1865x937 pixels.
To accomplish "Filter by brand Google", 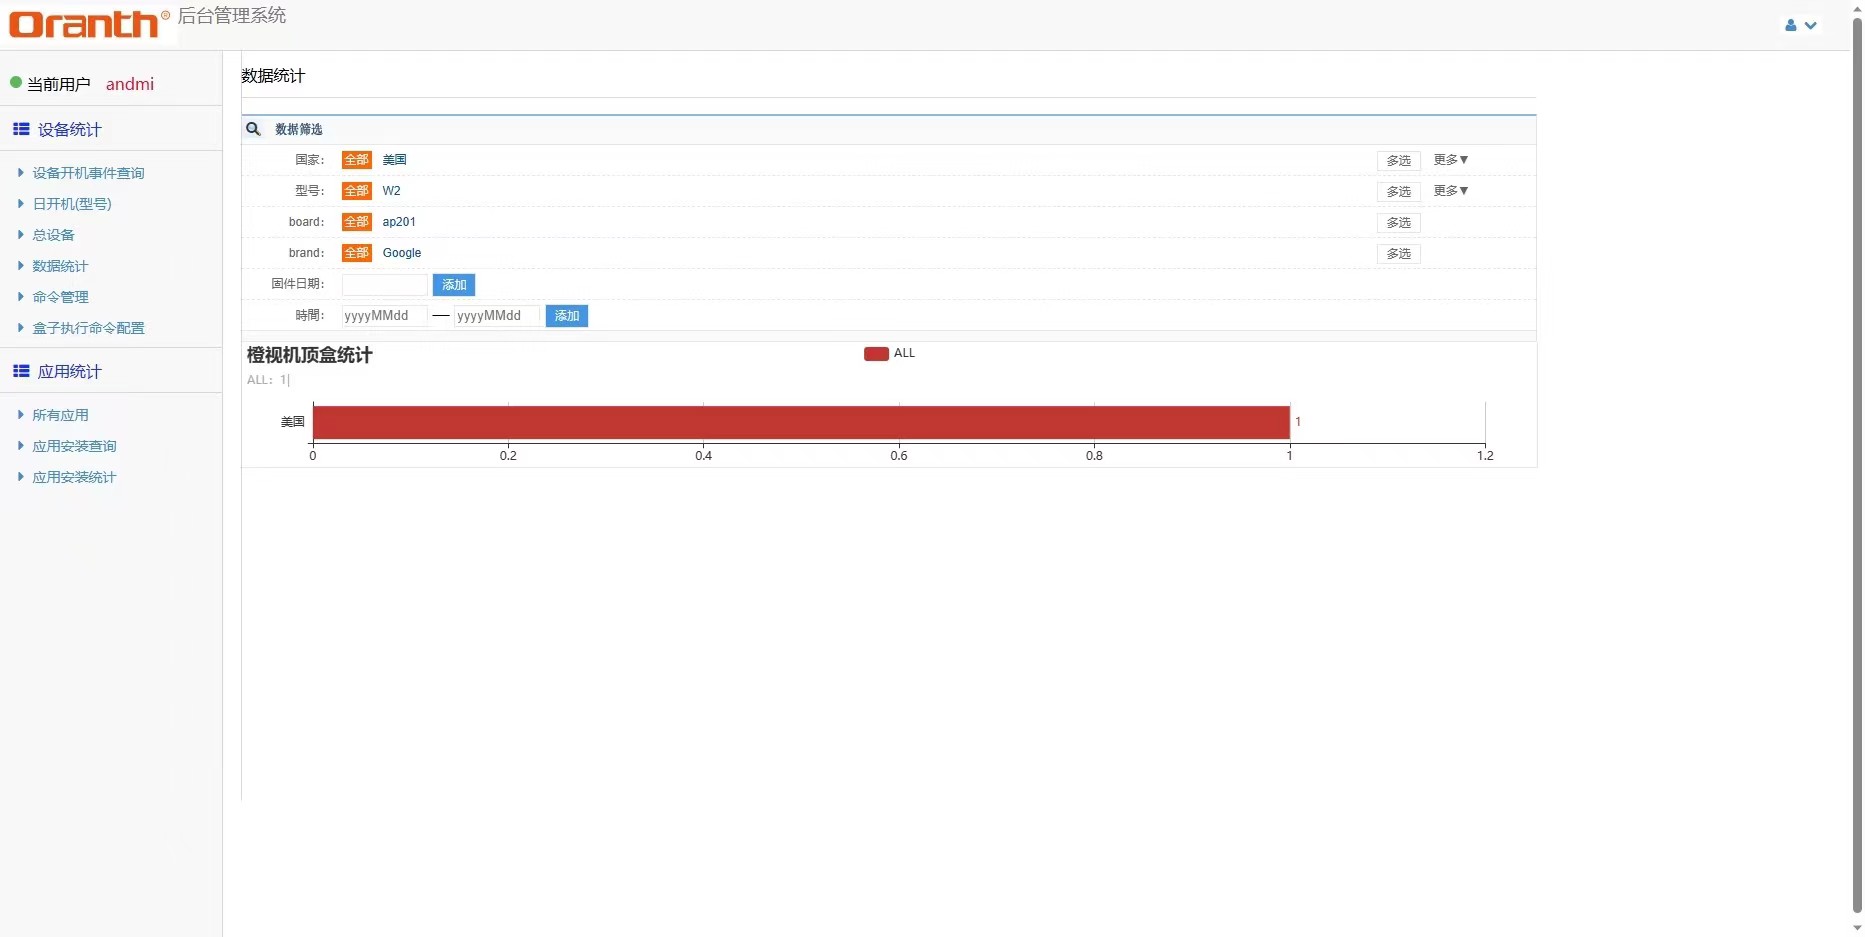I will [x=402, y=253].
